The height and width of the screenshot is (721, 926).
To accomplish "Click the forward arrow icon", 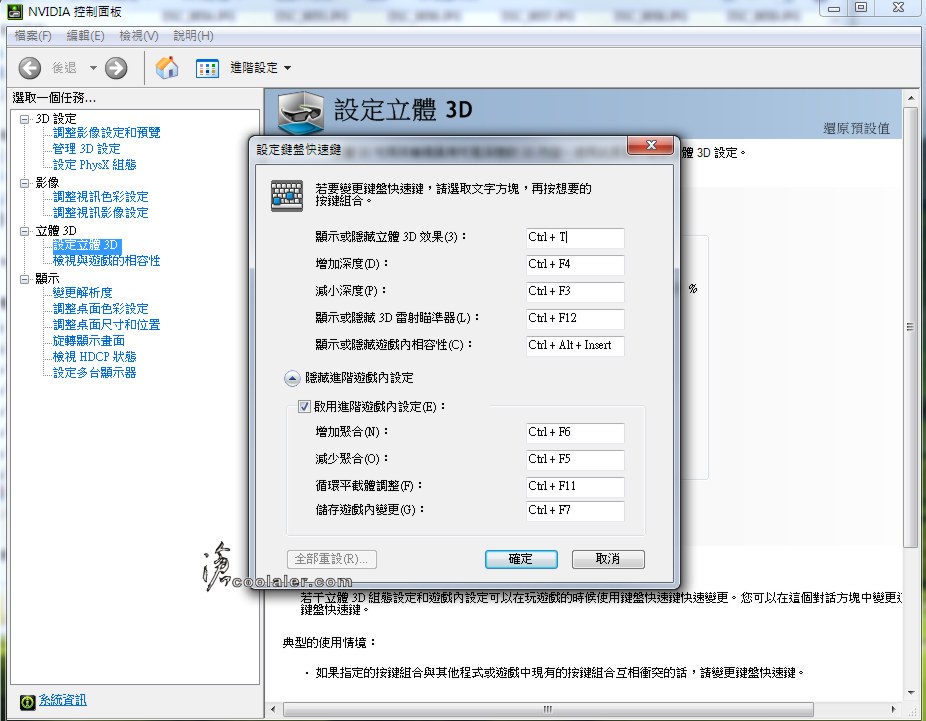I will [x=116, y=68].
